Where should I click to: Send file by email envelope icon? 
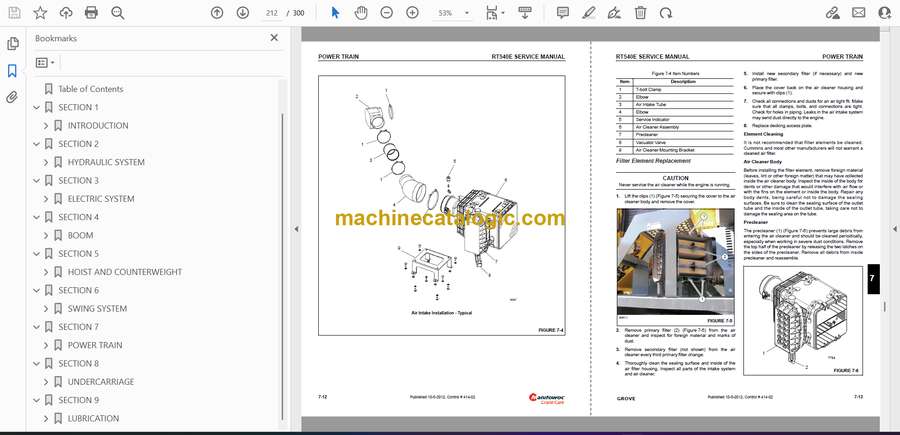point(859,13)
